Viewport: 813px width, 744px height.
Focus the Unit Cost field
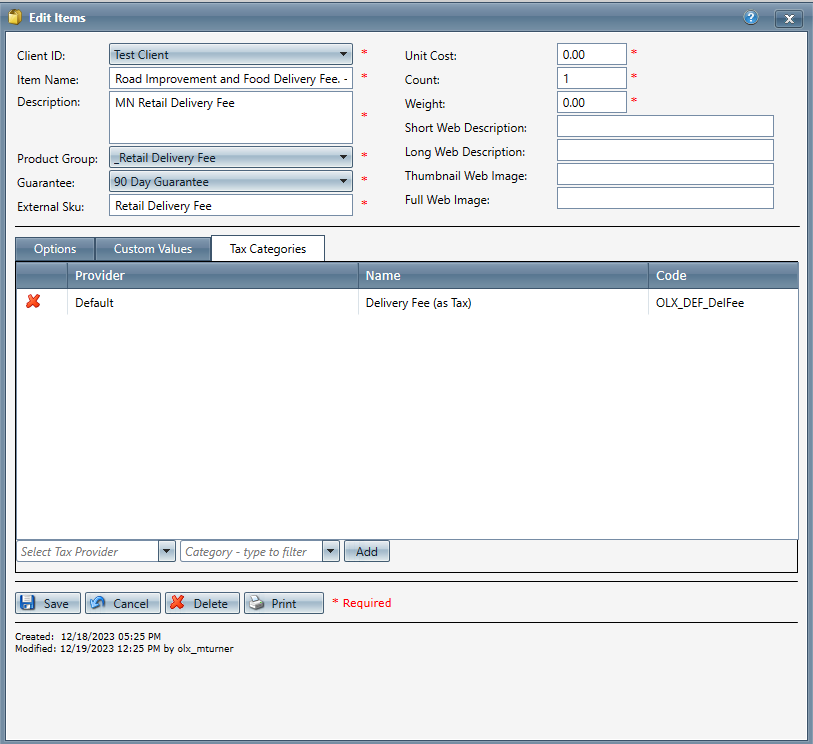pyautogui.click(x=592, y=54)
